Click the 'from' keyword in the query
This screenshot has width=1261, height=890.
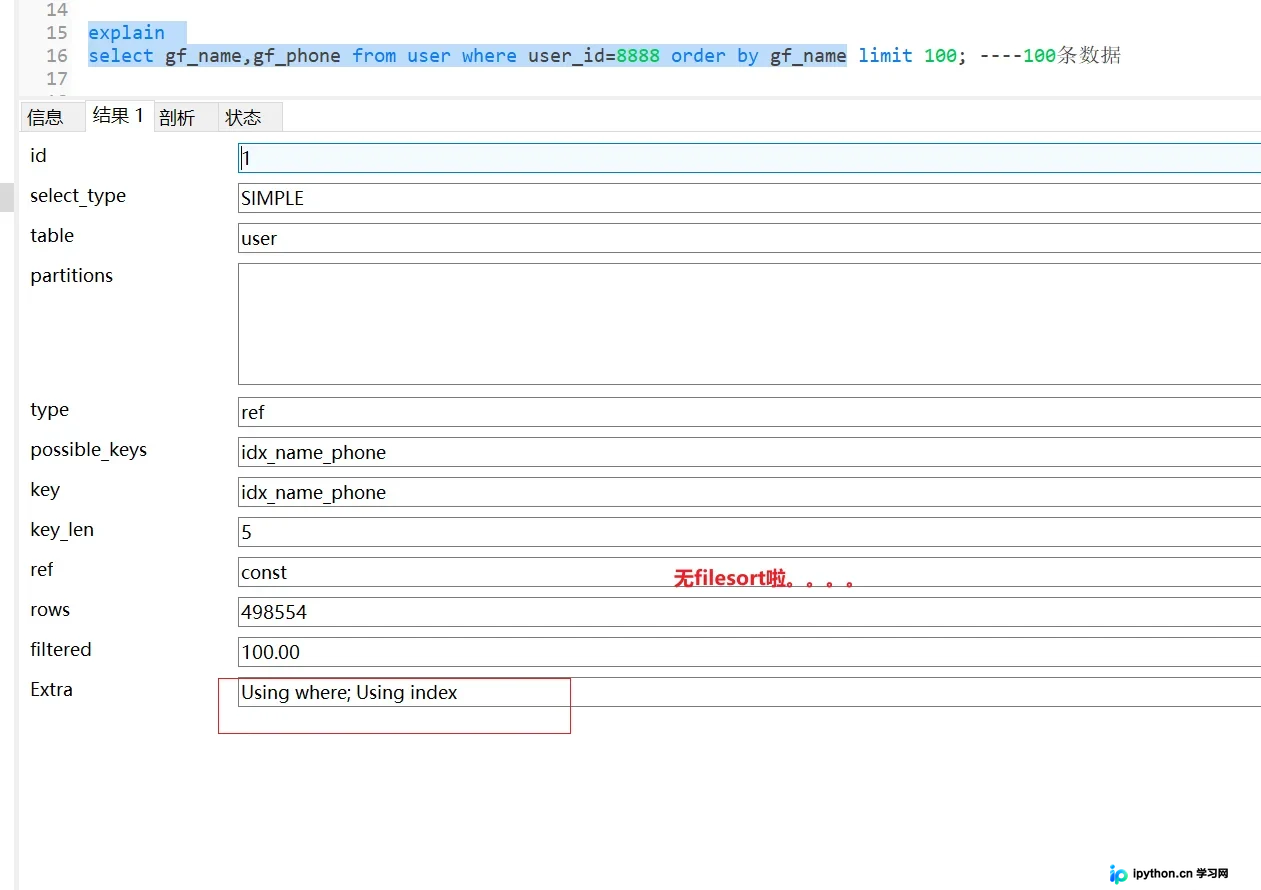pos(374,55)
